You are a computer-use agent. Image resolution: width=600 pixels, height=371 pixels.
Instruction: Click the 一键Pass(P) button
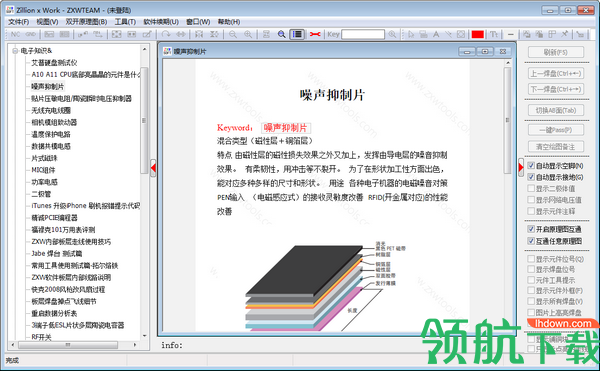[556, 130]
